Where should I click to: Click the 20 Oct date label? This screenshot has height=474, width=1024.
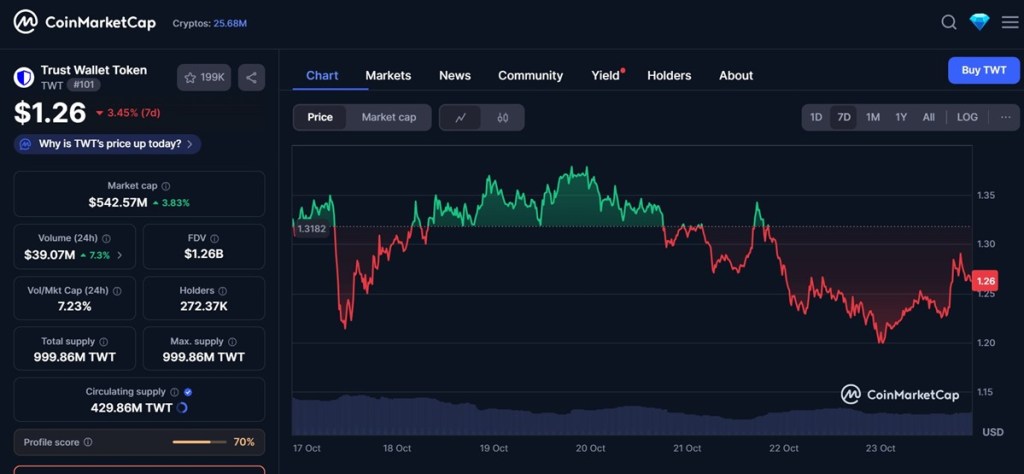coord(590,449)
